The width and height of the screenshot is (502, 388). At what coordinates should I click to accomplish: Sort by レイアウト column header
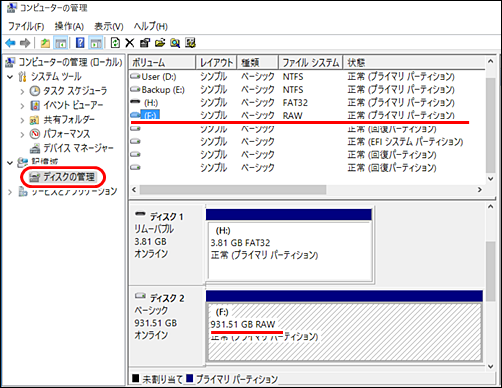click(216, 62)
